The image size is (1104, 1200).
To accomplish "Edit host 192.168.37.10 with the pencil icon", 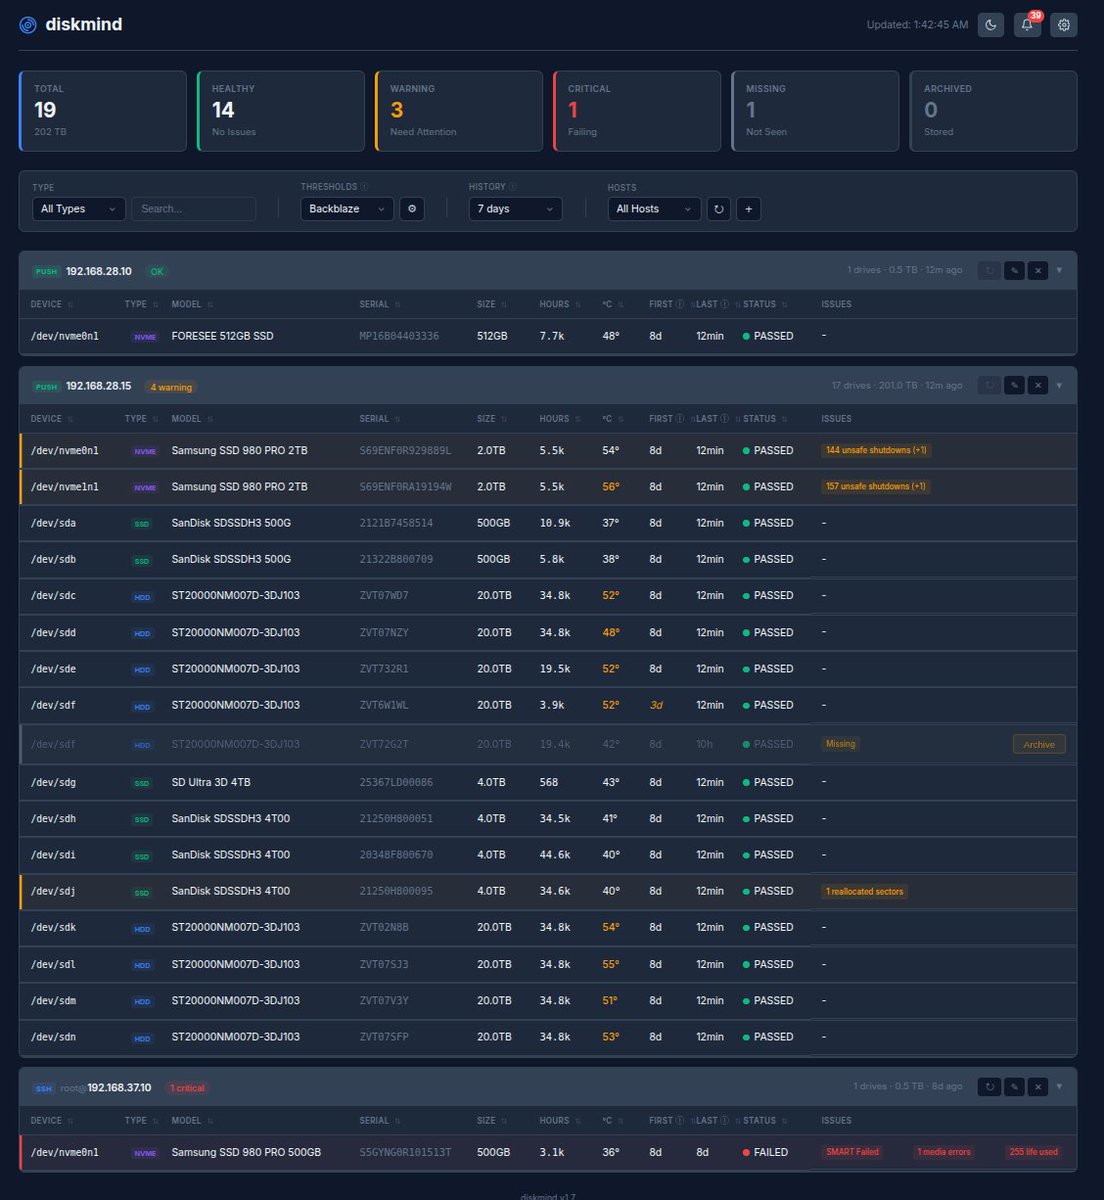I will click(1014, 1086).
